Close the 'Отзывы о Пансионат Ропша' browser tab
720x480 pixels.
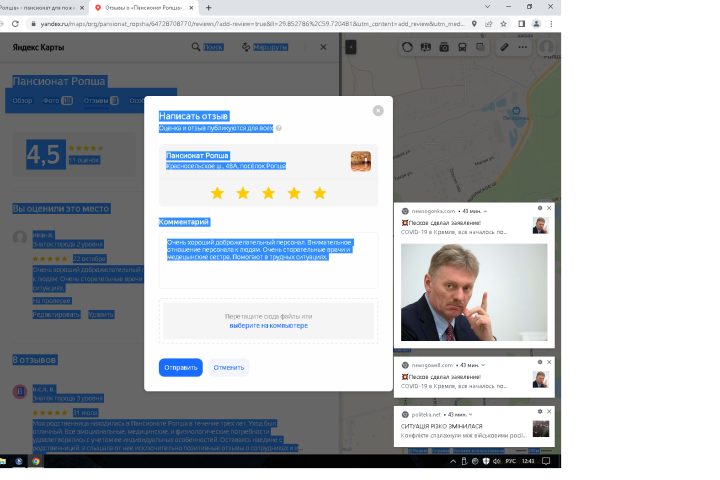191,7
